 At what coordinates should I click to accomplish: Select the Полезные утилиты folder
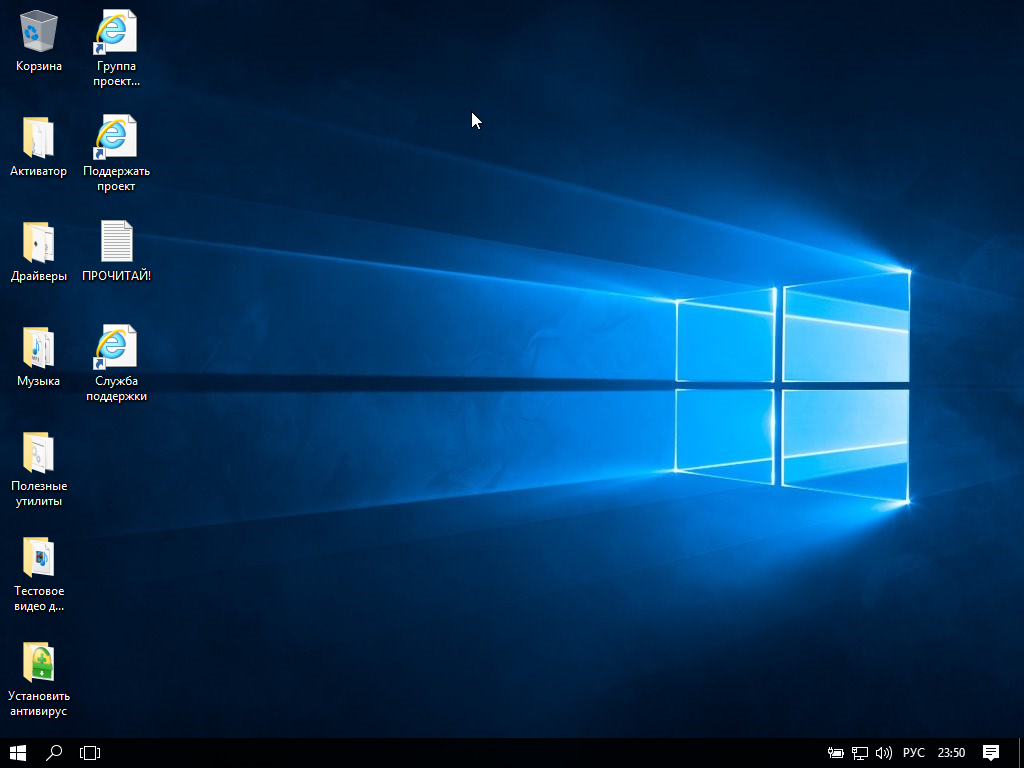(x=39, y=469)
